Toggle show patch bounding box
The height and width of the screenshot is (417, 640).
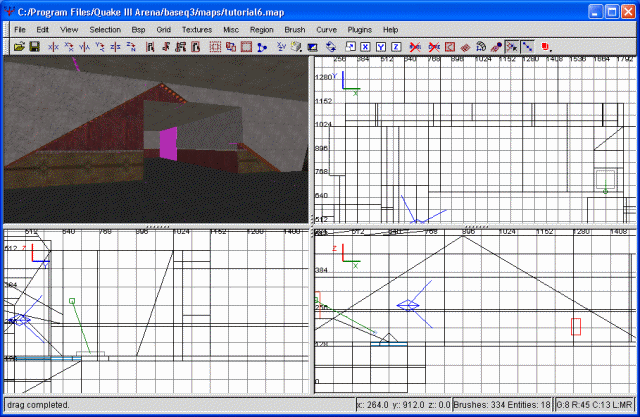pos(449,47)
